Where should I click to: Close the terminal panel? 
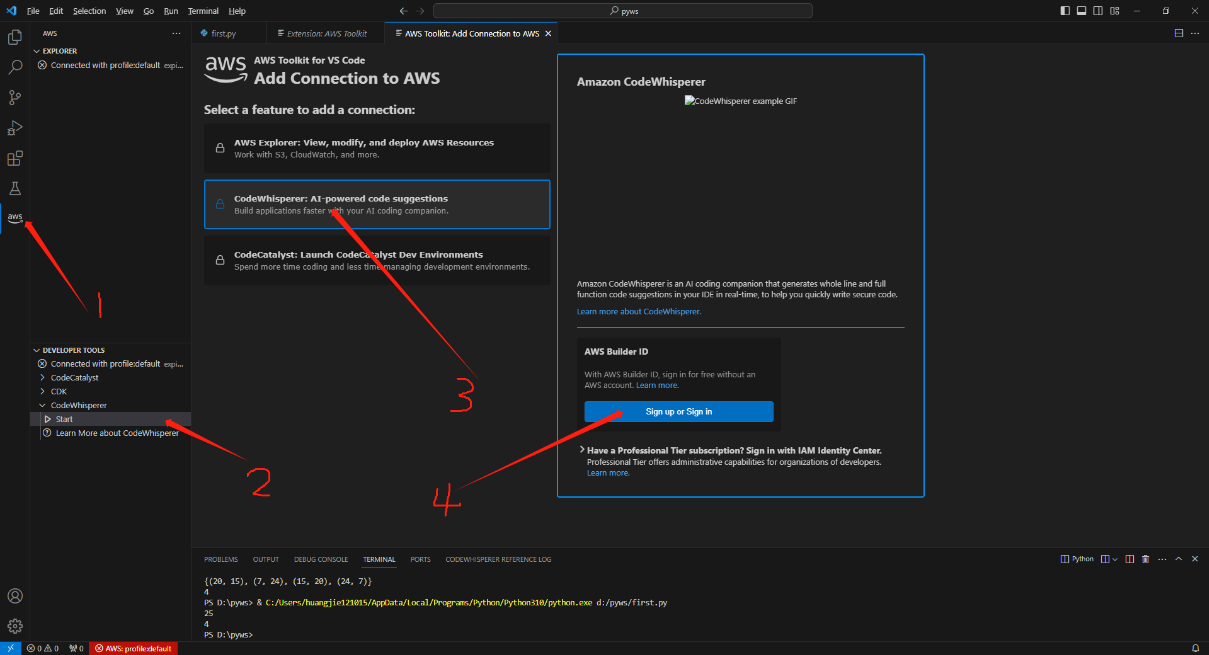point(1194,559)
